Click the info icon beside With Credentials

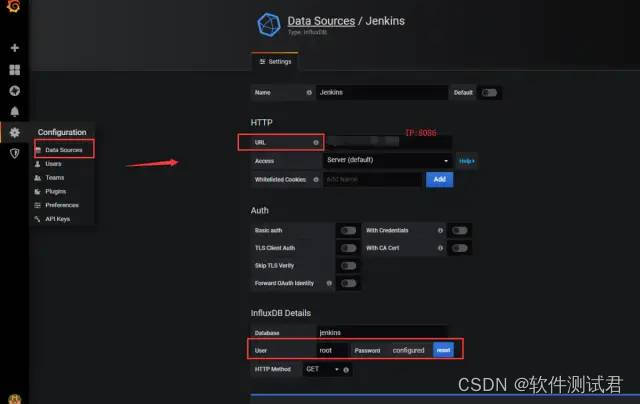pos(440,231)
